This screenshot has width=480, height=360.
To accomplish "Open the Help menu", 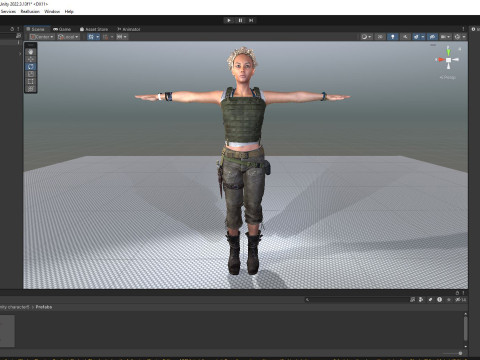I will (x=69, y=11).
